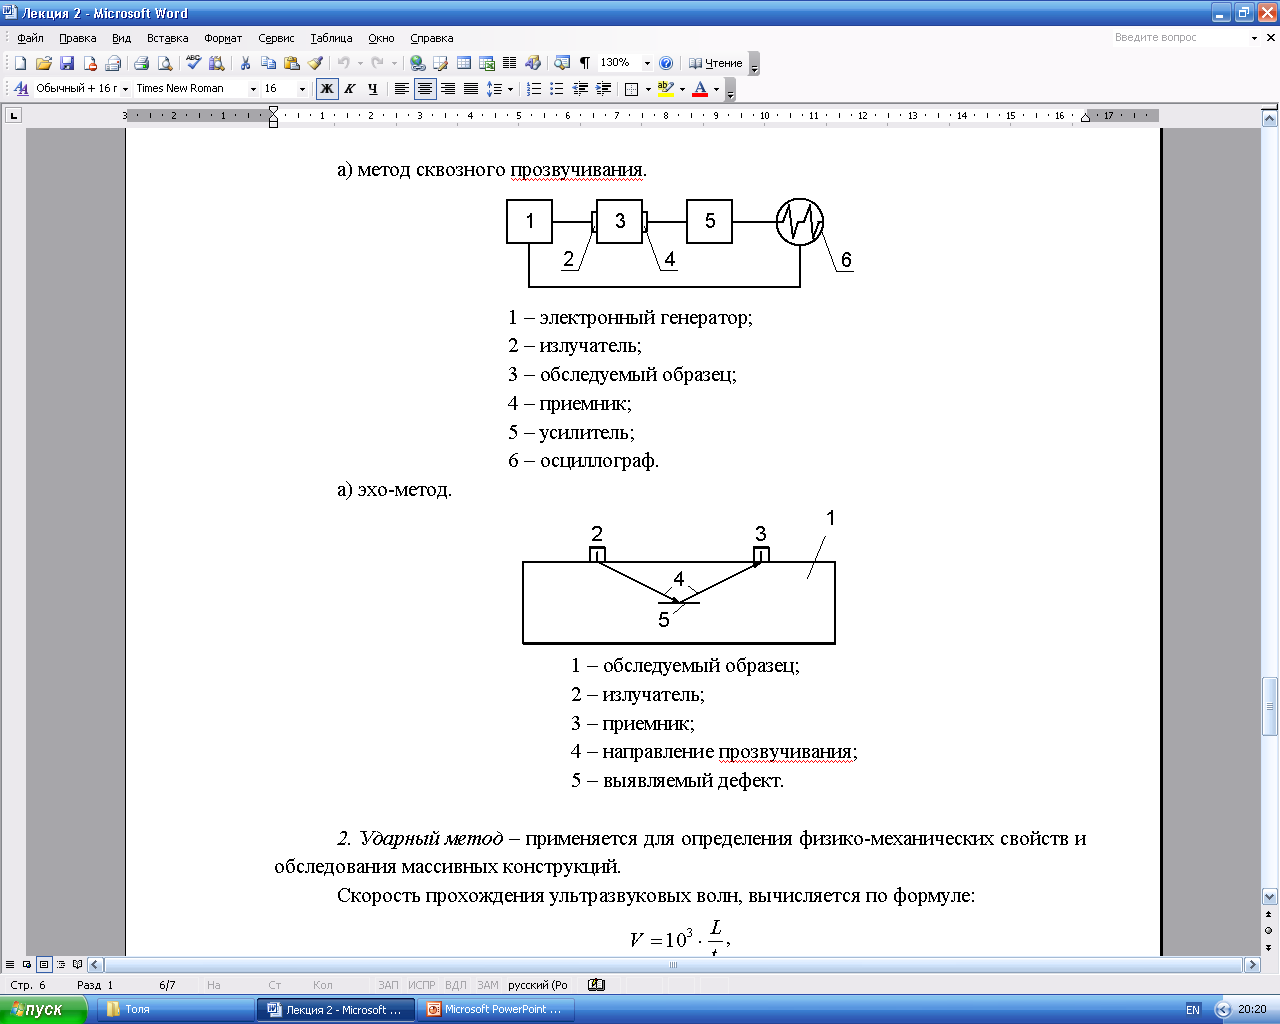Justify the paragraph text

[x=471, y=89]
